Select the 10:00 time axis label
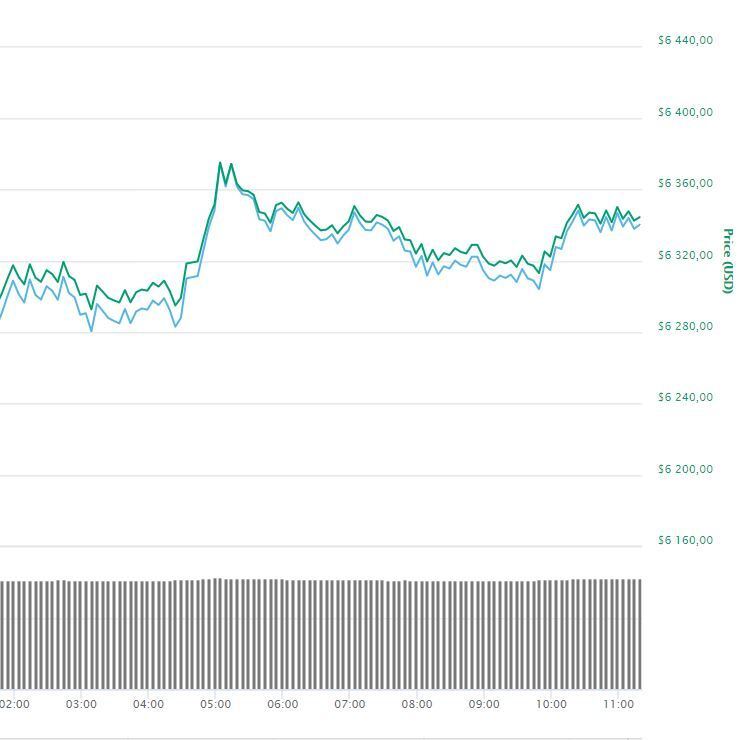The image size is (743, 740). pos(551,704)
